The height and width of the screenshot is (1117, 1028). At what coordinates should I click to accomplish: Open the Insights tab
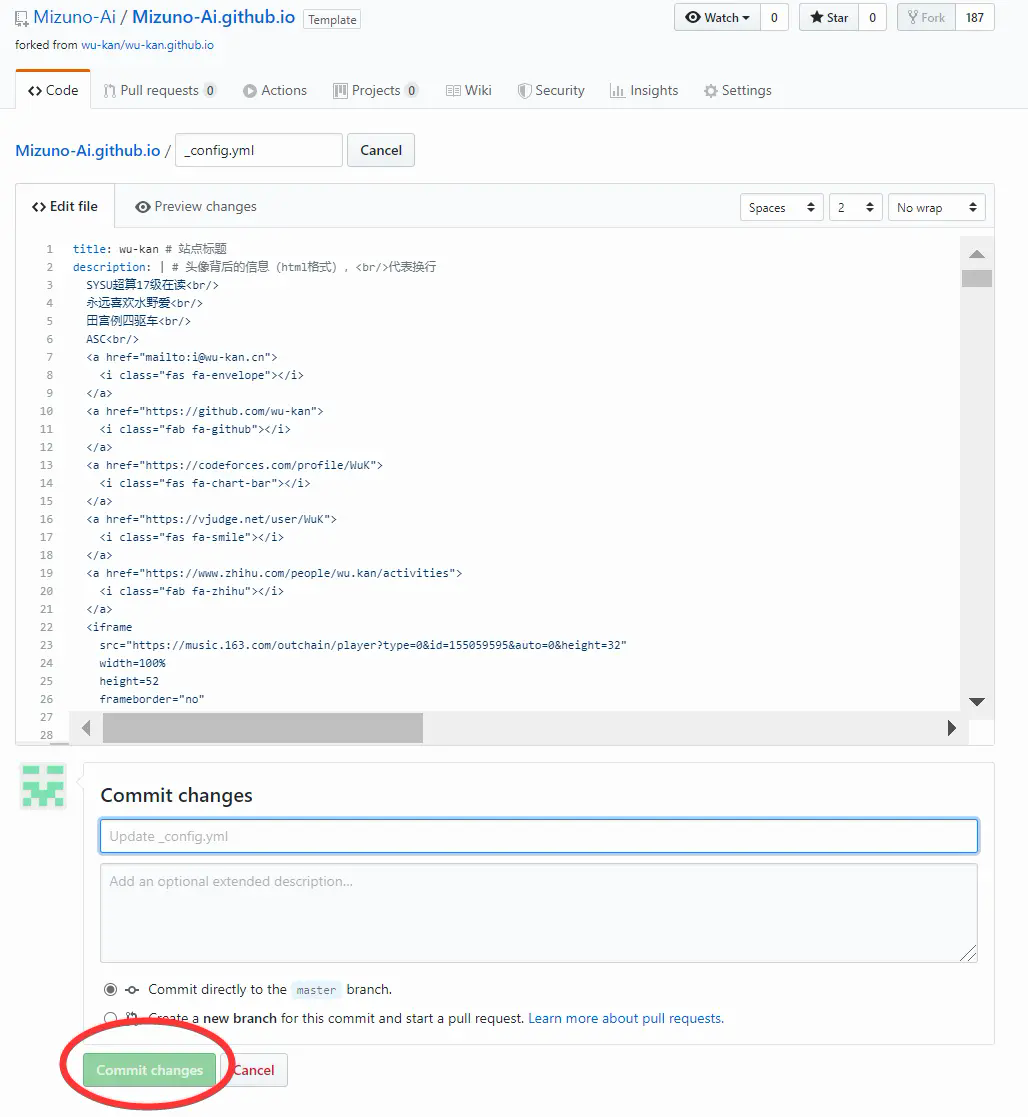pyautogui.click(x=644, y=90)
